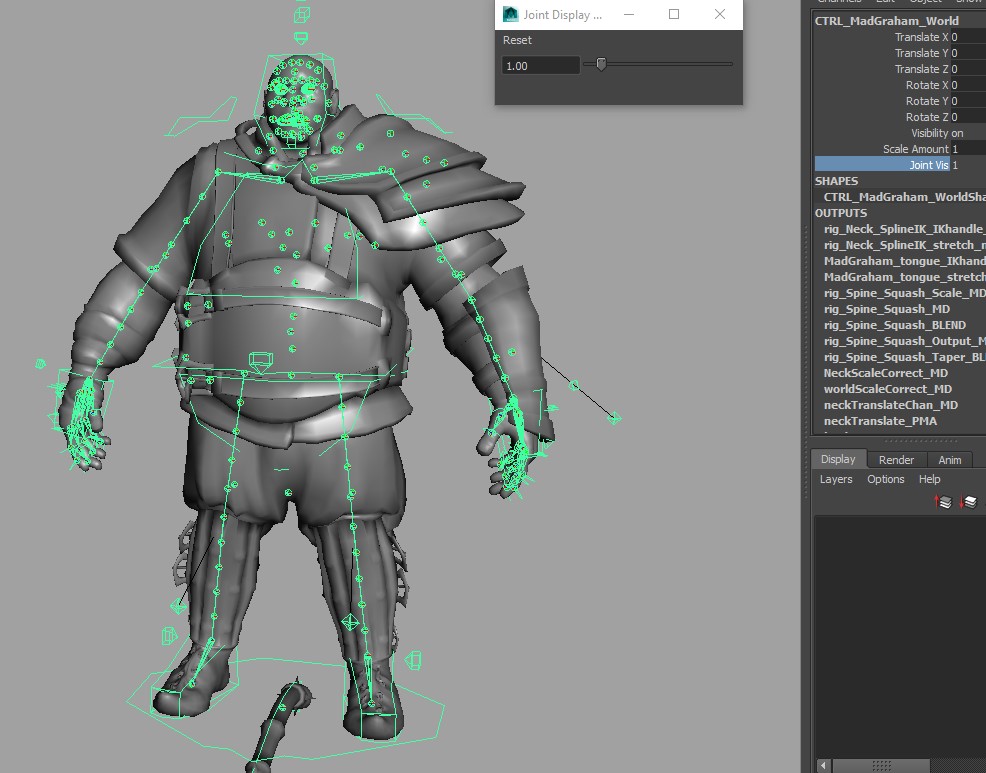Click the Translate X value field
Image resolution: width=986 pixels, height=773 pixels.
tap(968, 37)
